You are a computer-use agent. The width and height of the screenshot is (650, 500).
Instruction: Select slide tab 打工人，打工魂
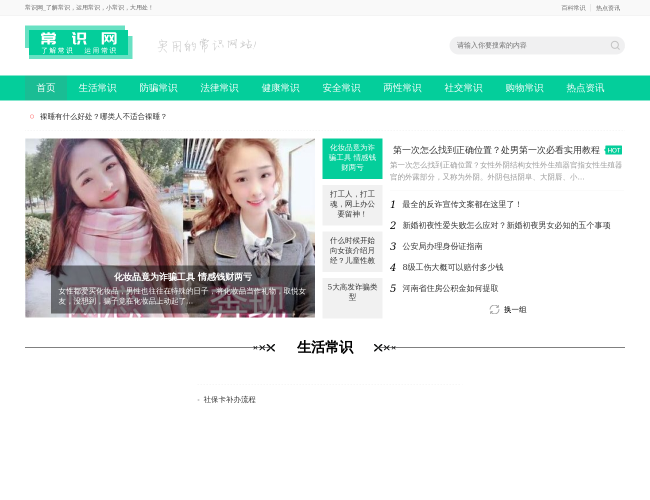pos(352,204)
